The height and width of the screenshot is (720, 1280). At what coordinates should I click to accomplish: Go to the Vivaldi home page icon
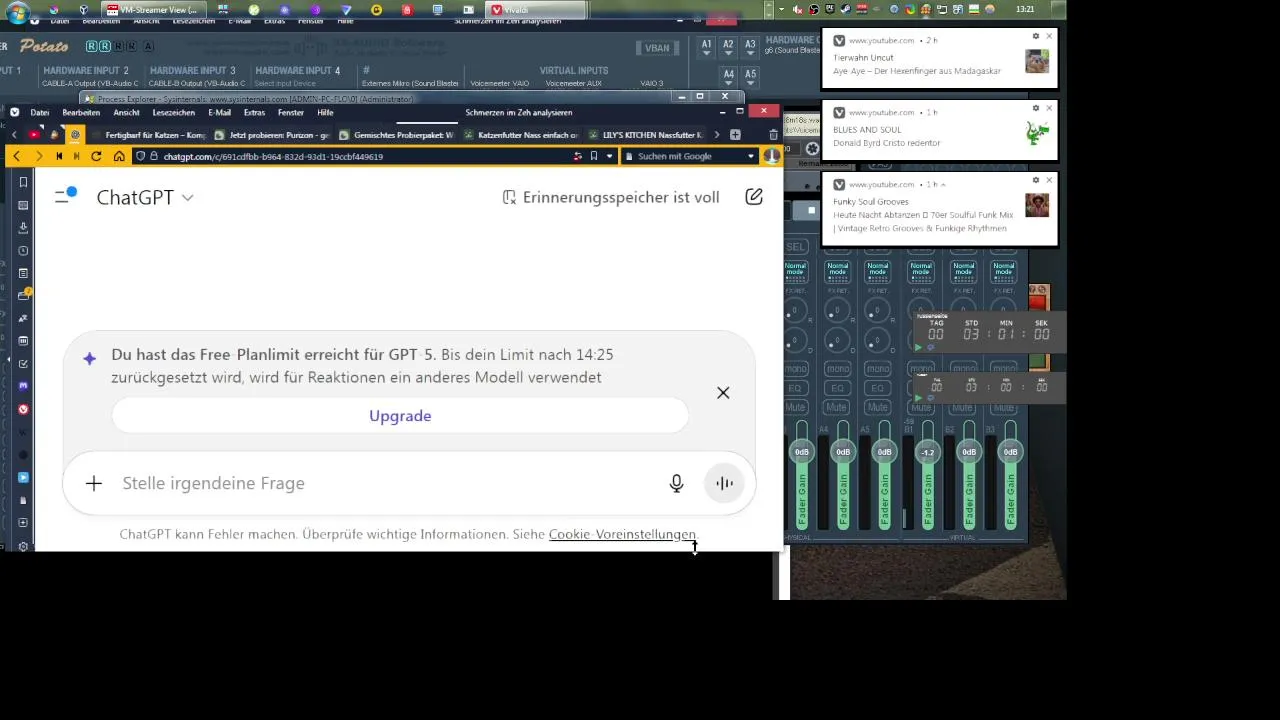click(x=118, y=156)
